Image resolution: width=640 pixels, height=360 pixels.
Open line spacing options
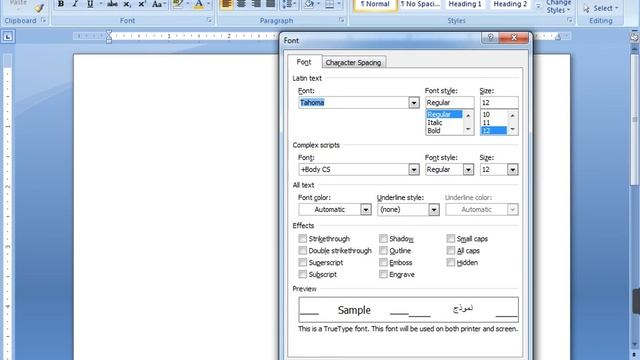288,4
